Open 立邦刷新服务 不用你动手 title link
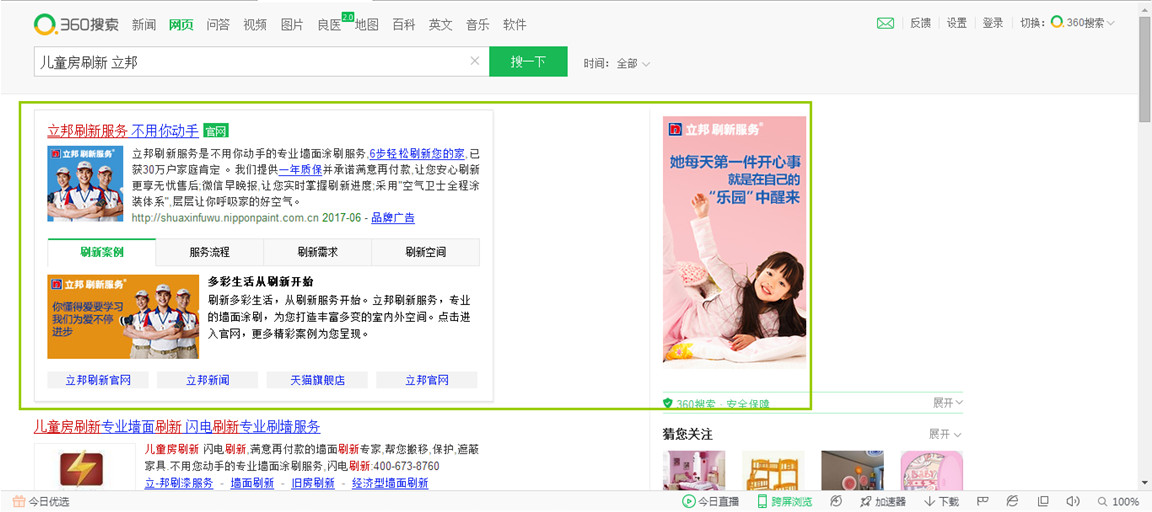Viewport: 1152px width, 512px height. (x=123, y=131)
